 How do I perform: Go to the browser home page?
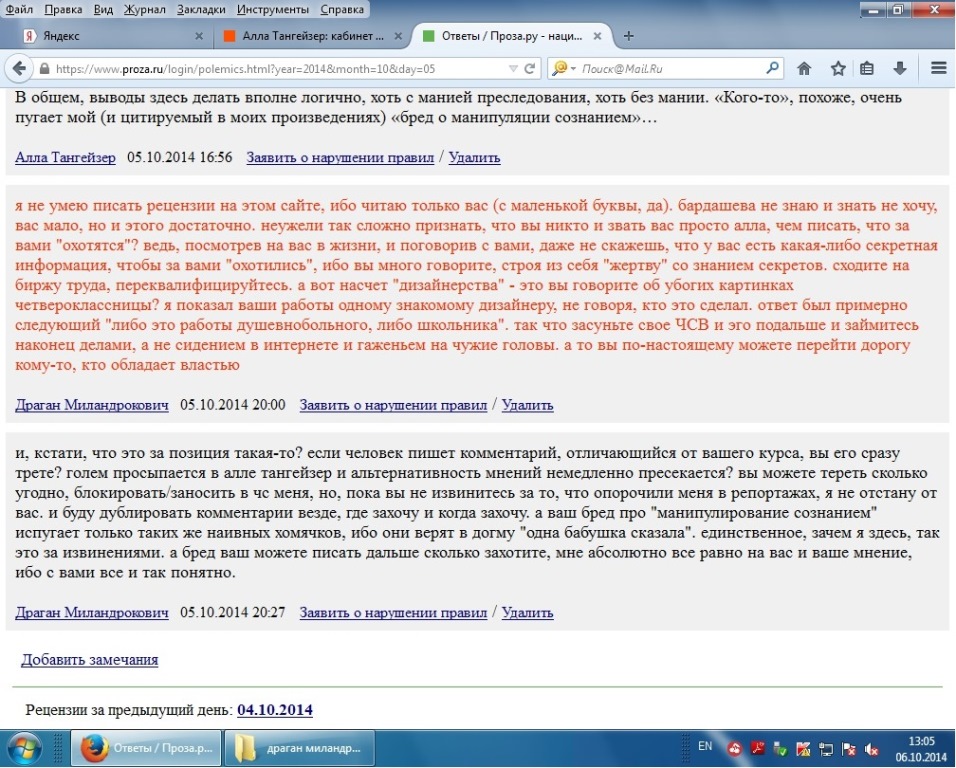pyautogui.click(x=804, y=69)
